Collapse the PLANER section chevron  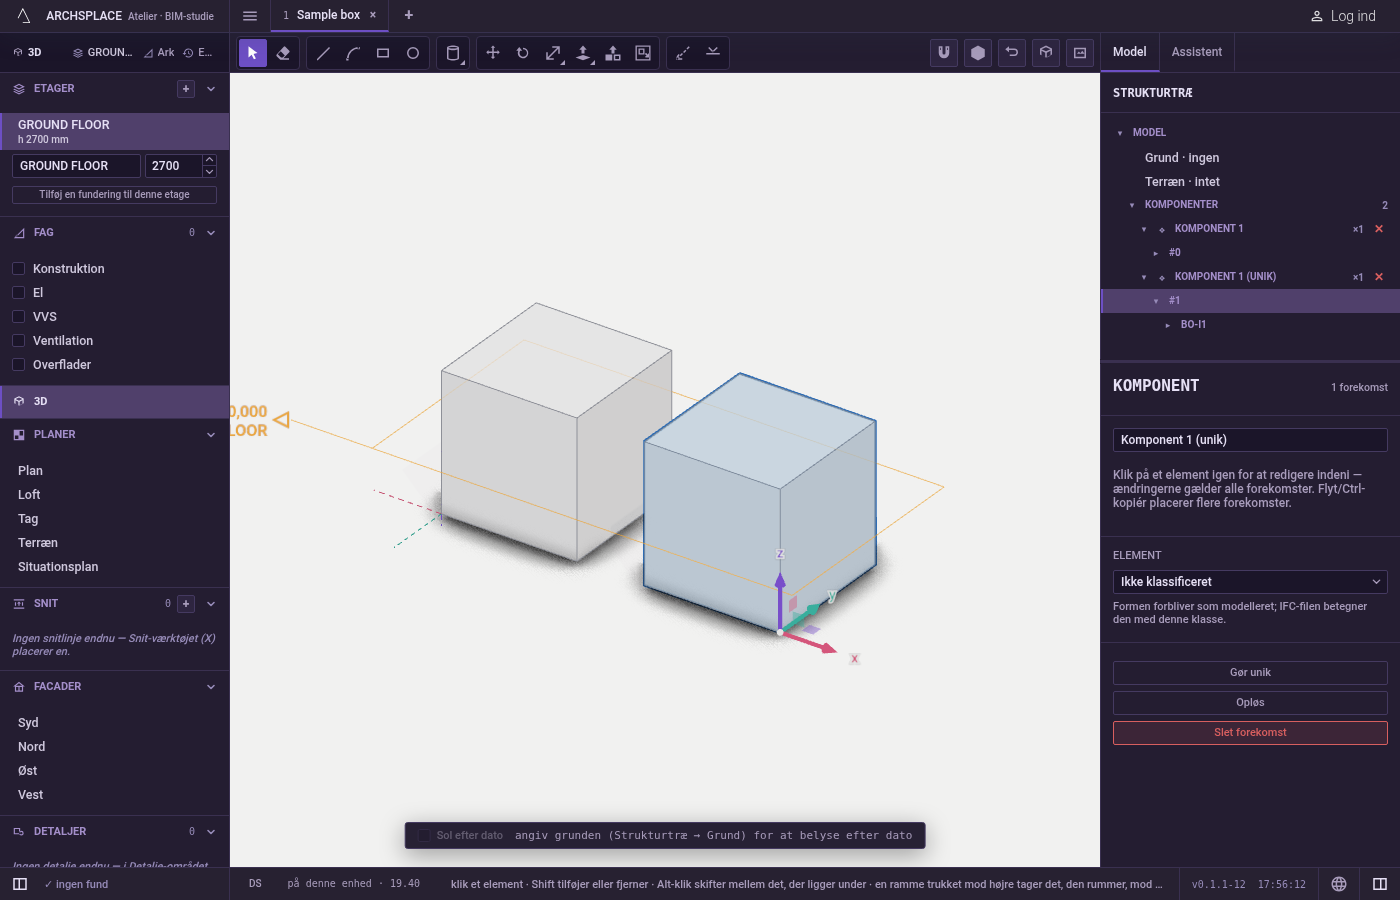click(211, 435)
